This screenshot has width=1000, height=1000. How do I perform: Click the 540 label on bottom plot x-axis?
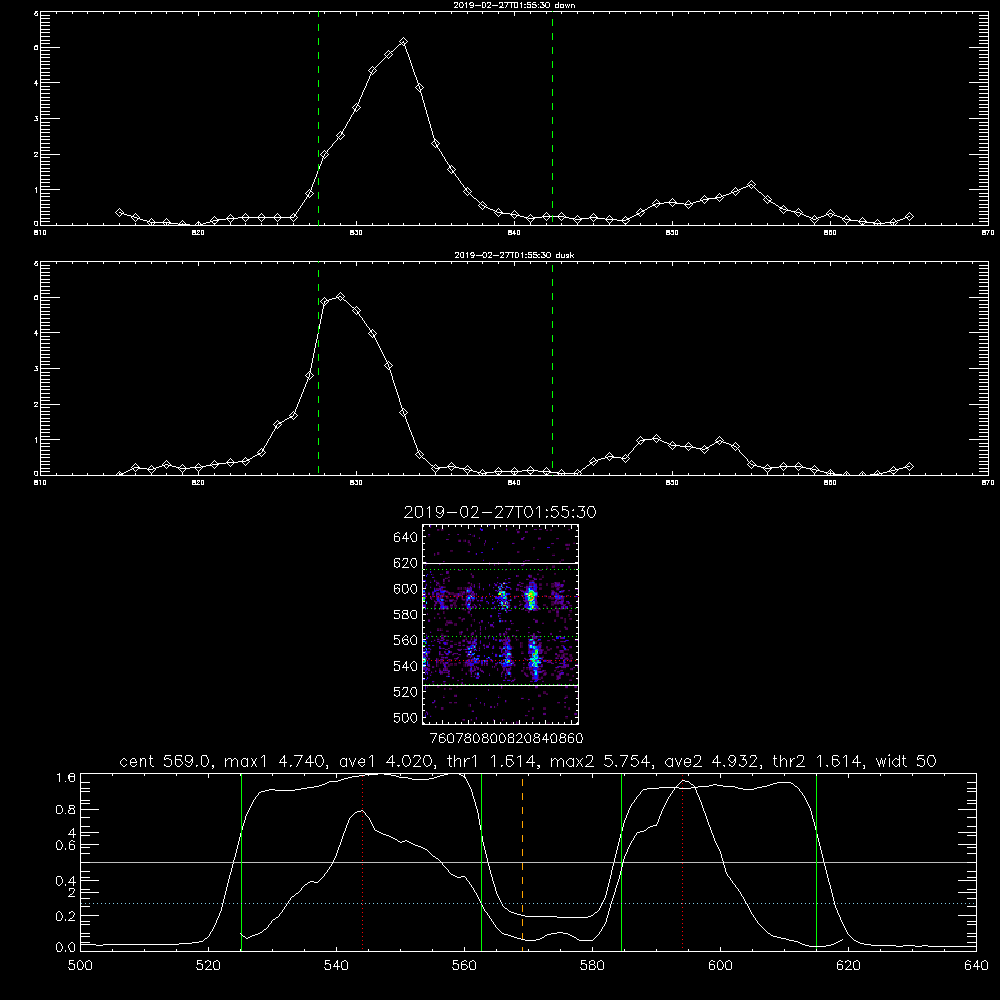336,966
